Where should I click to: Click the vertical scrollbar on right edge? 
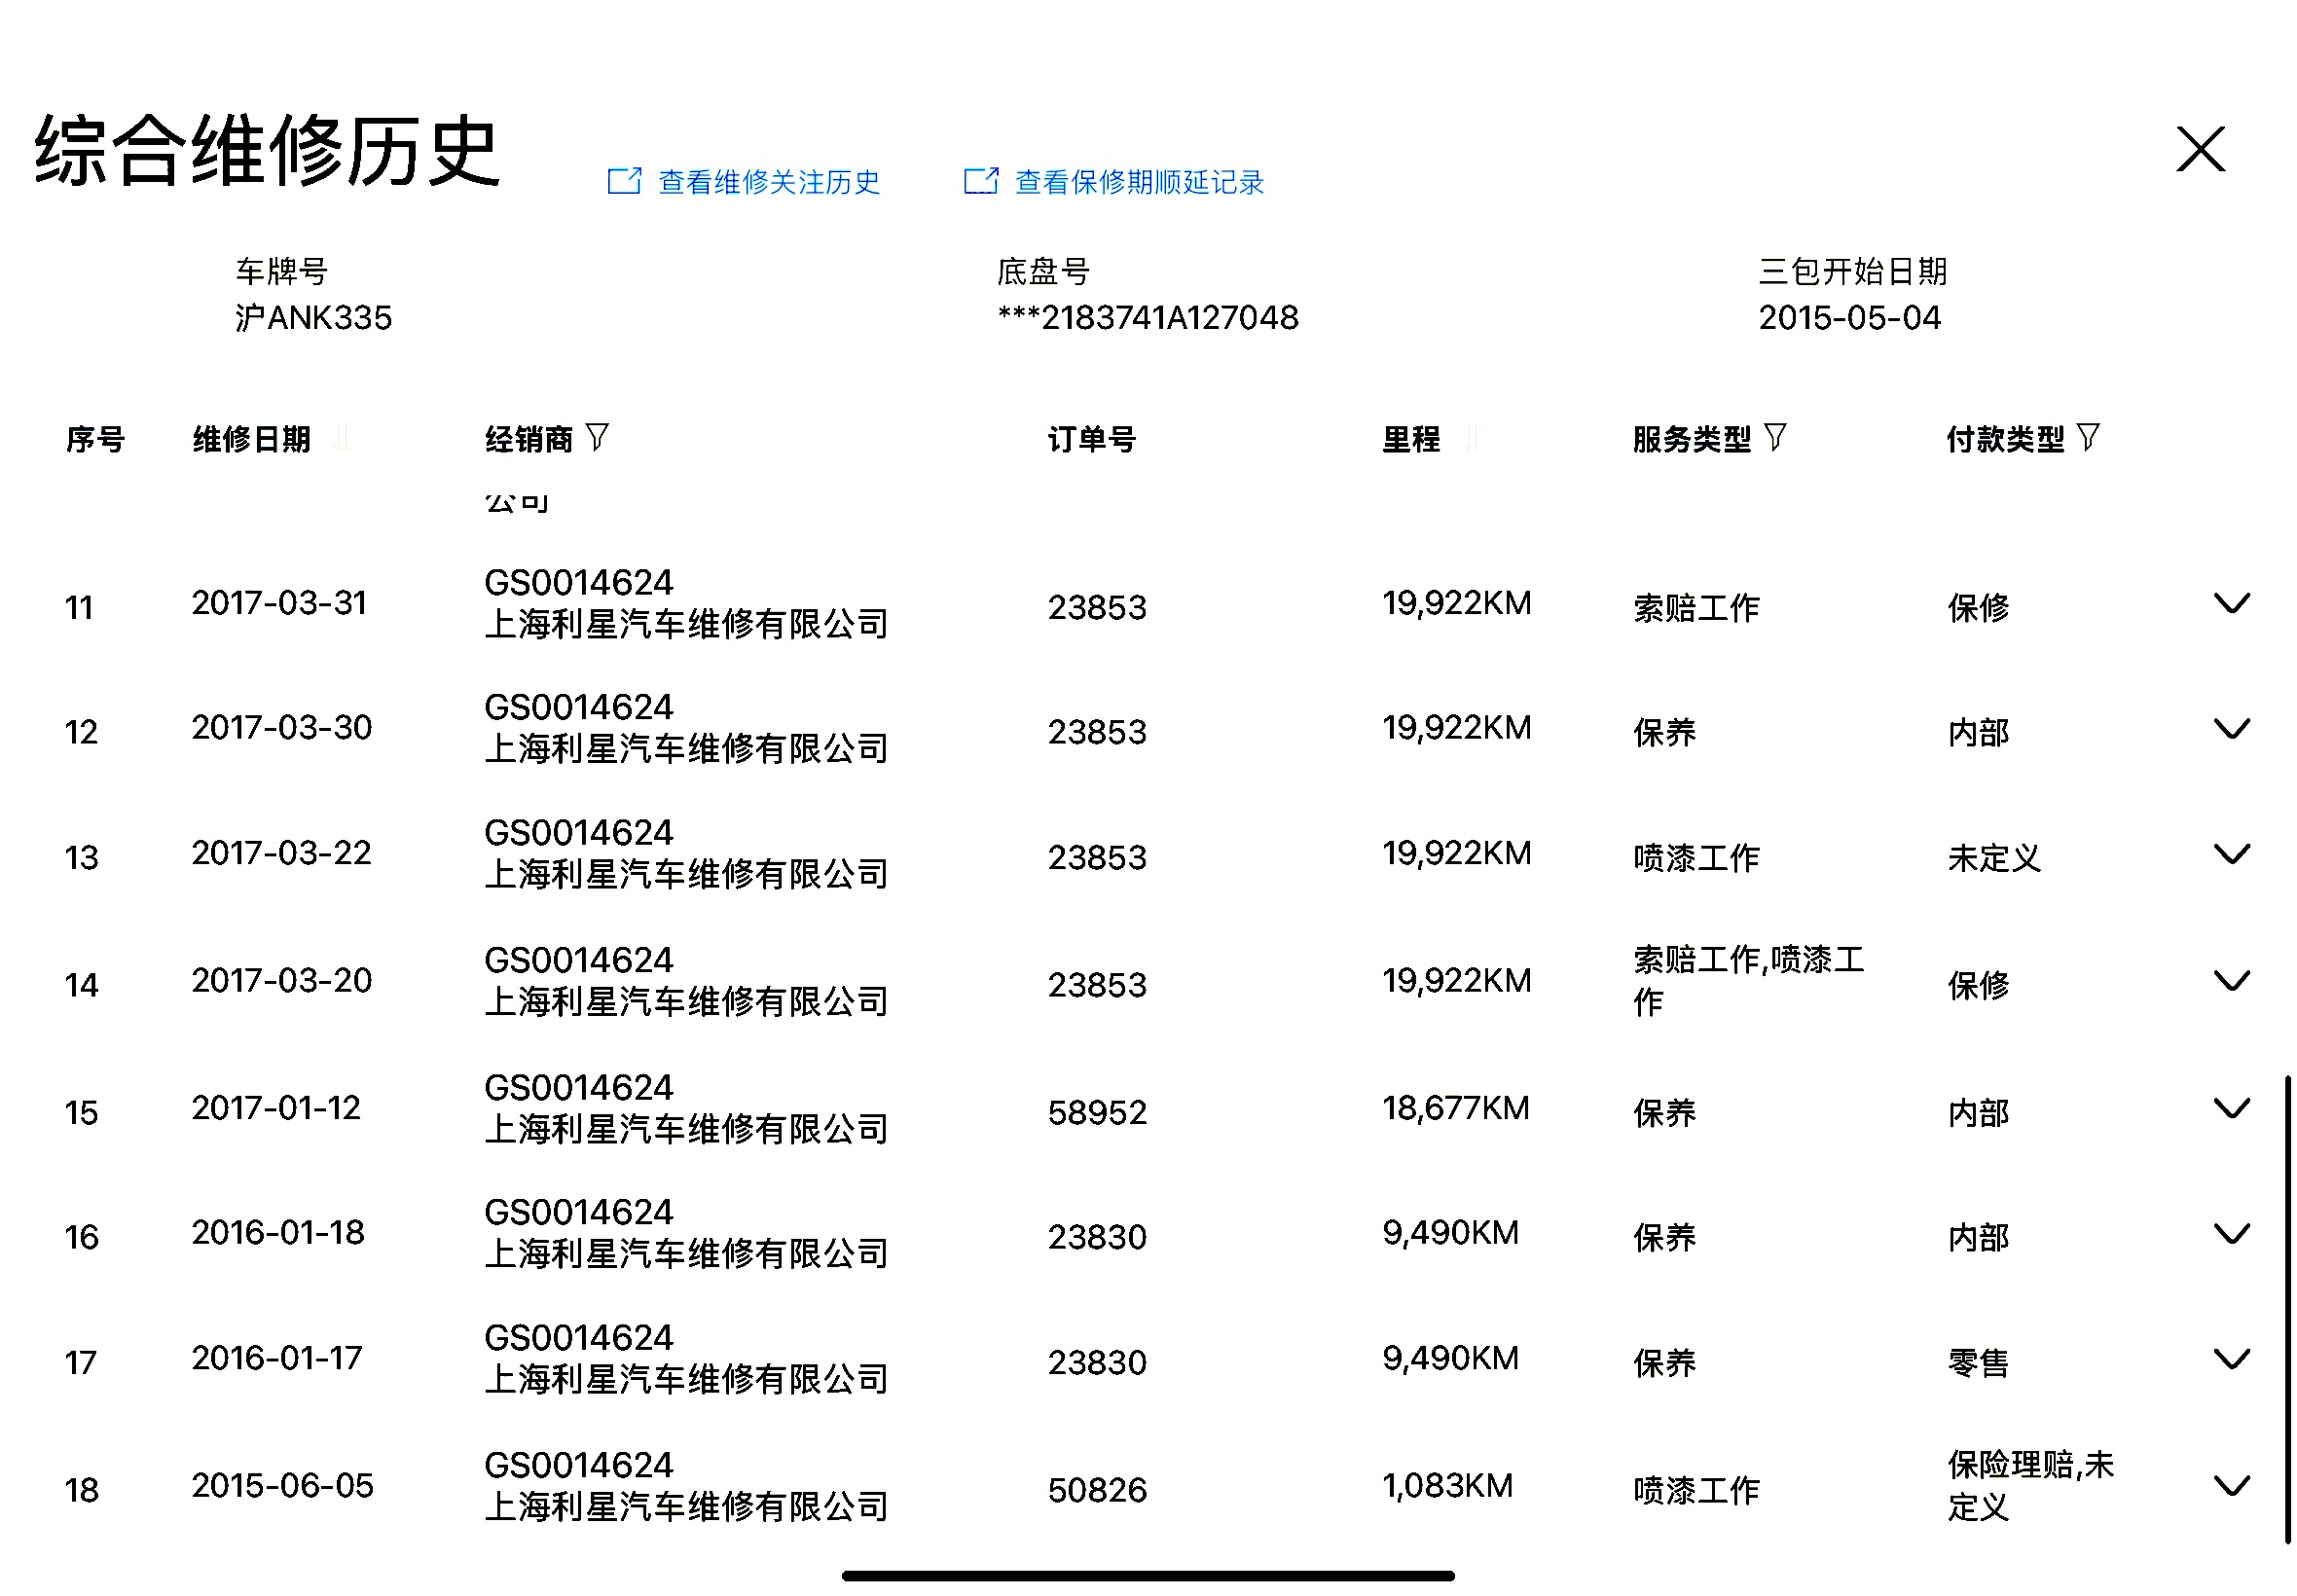[2286, 1308]
